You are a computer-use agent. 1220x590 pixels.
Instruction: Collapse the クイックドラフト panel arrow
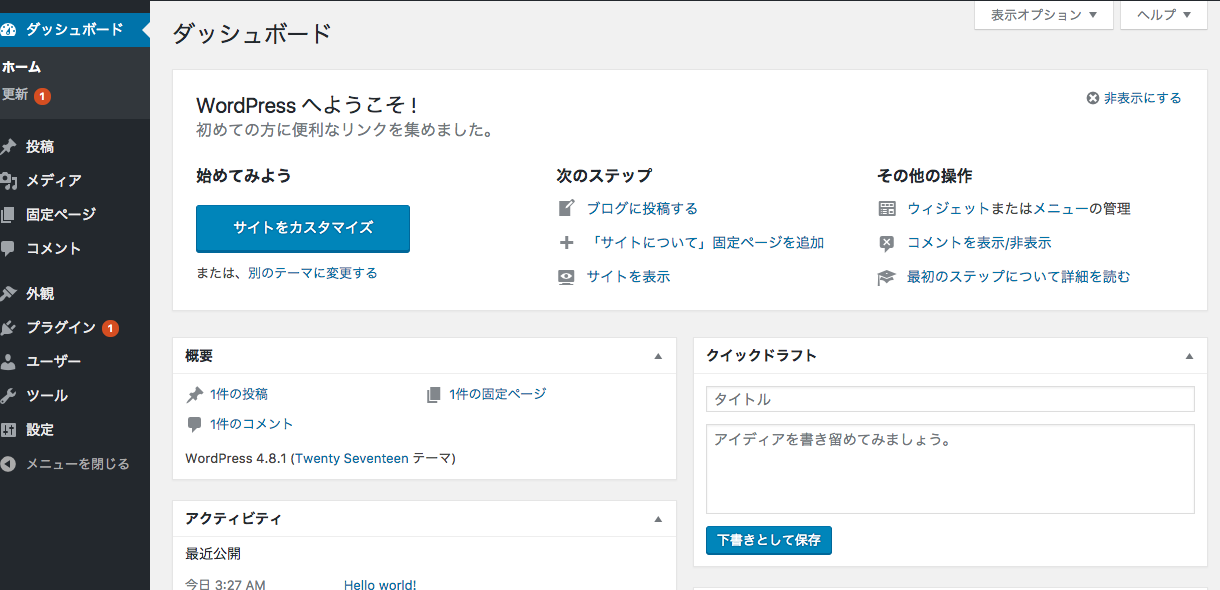[x=1189, y=356]
